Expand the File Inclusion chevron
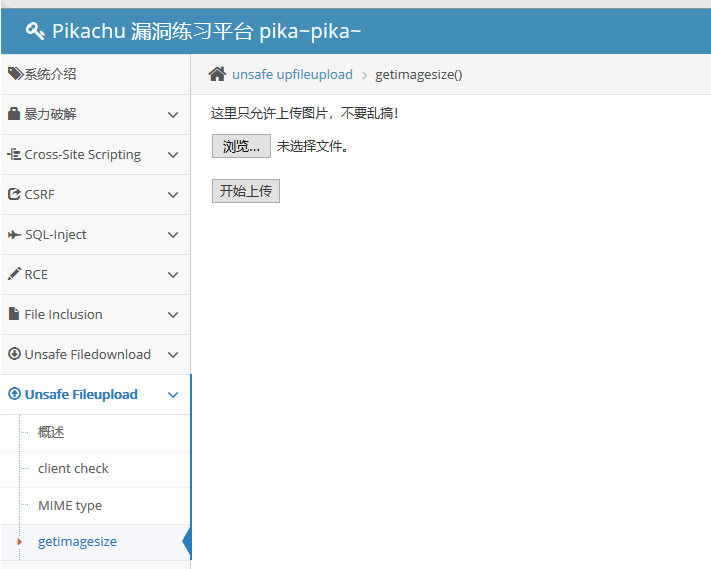Image resolution: width=711 pixels, height=569 pixels. pyautogui.click(x=173, y=315)
